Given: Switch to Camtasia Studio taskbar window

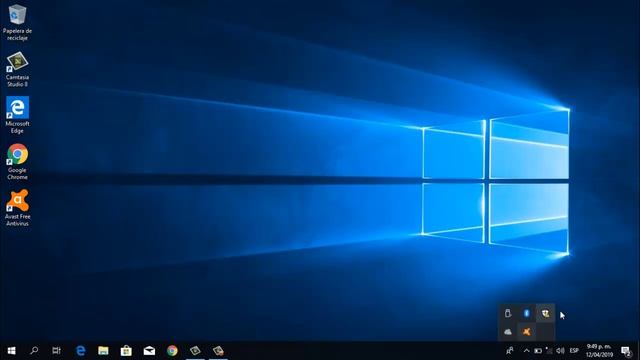Looking at the screenshot, I should pyautogui.click(x=195, y=351).
